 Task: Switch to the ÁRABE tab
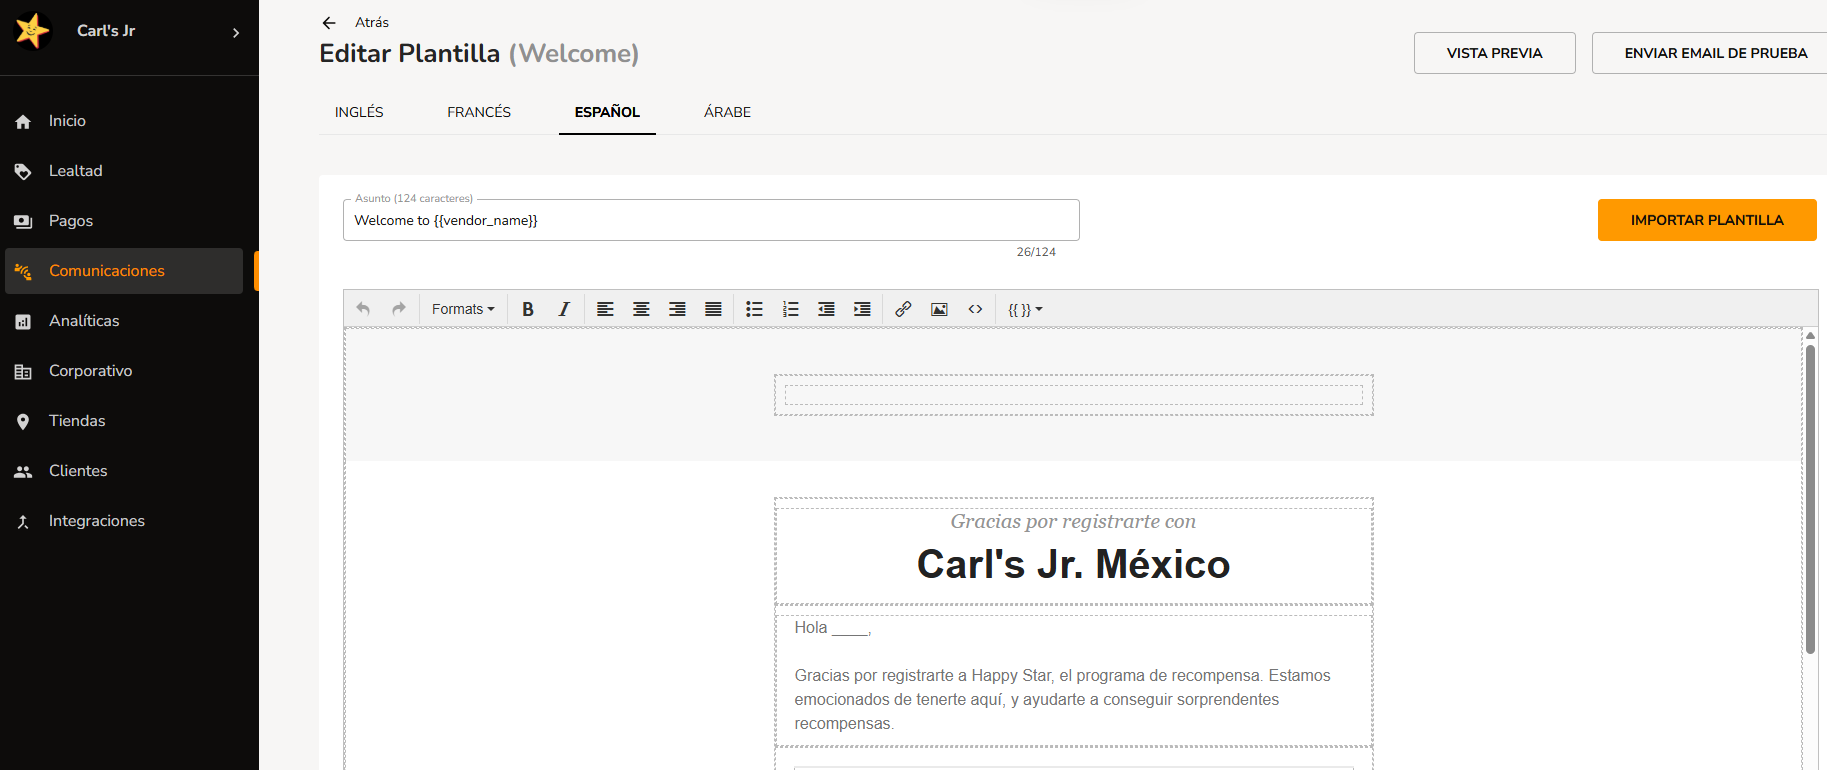[727, 112]
